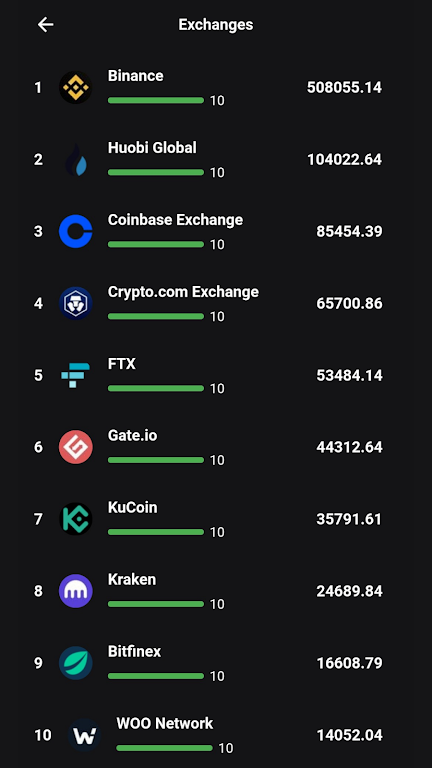Open the Crypto.com Exchange lion logo

75,303
